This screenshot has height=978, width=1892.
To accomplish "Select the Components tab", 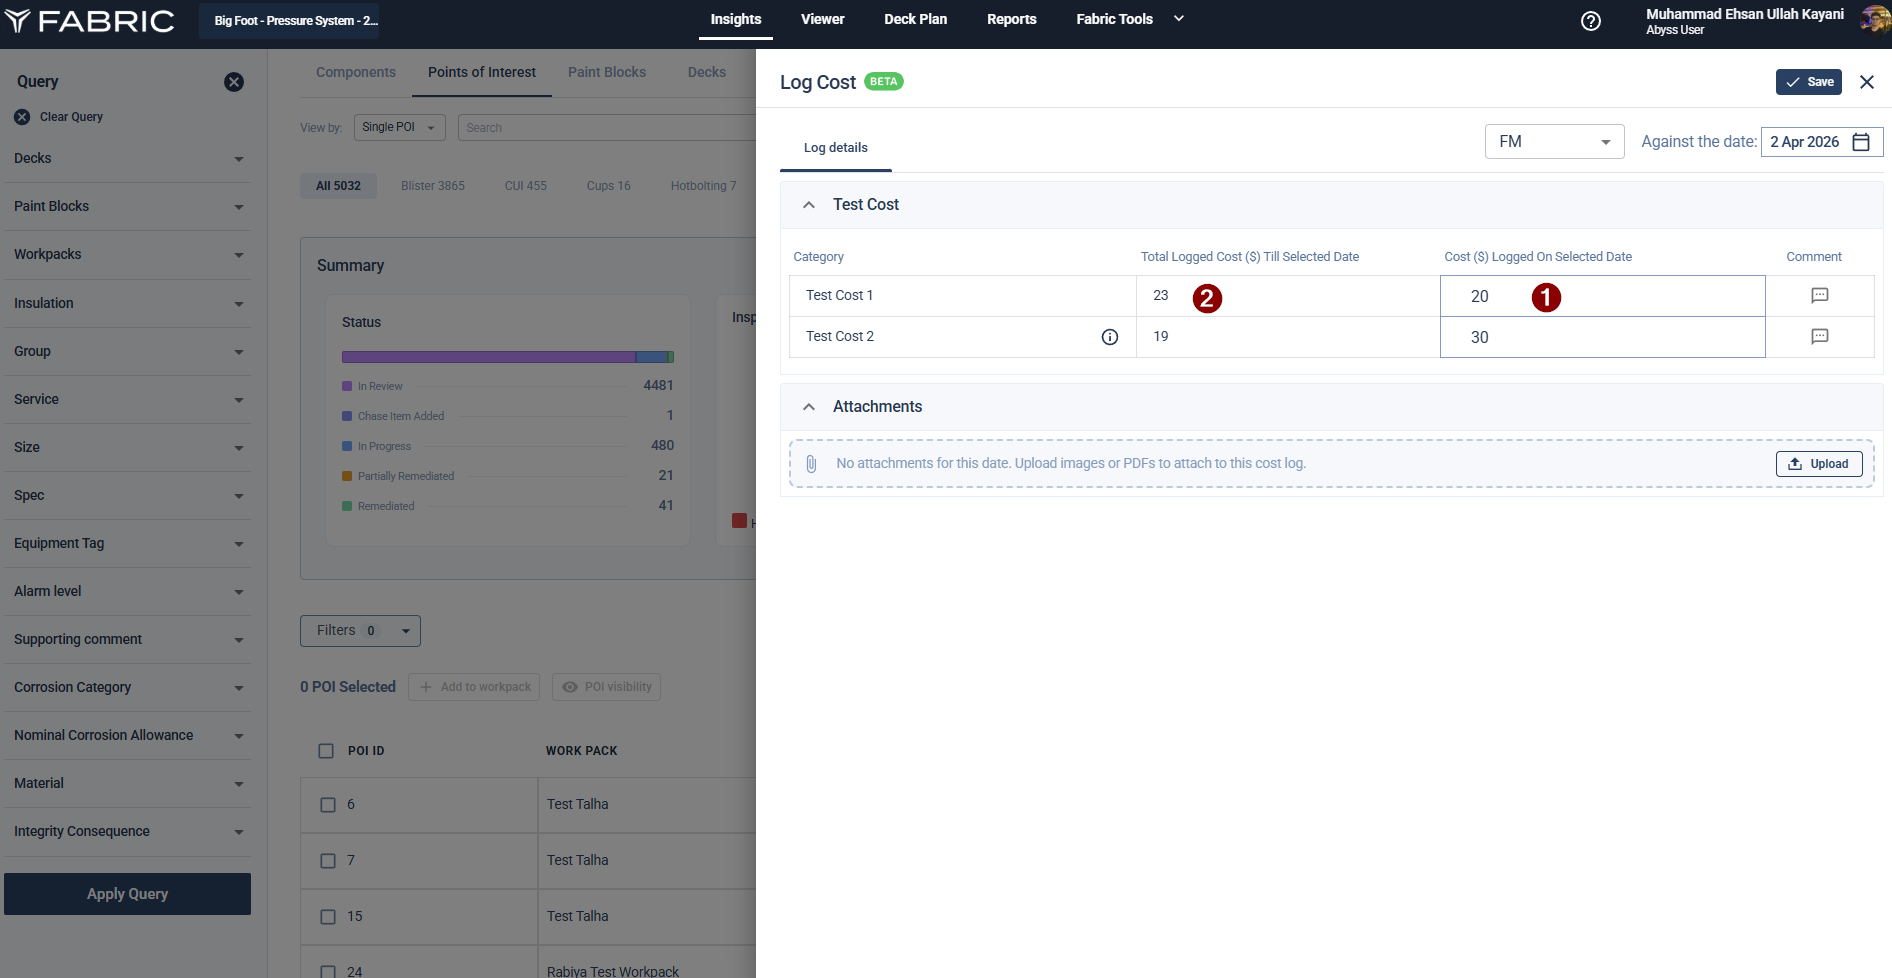I will point(356,72).
